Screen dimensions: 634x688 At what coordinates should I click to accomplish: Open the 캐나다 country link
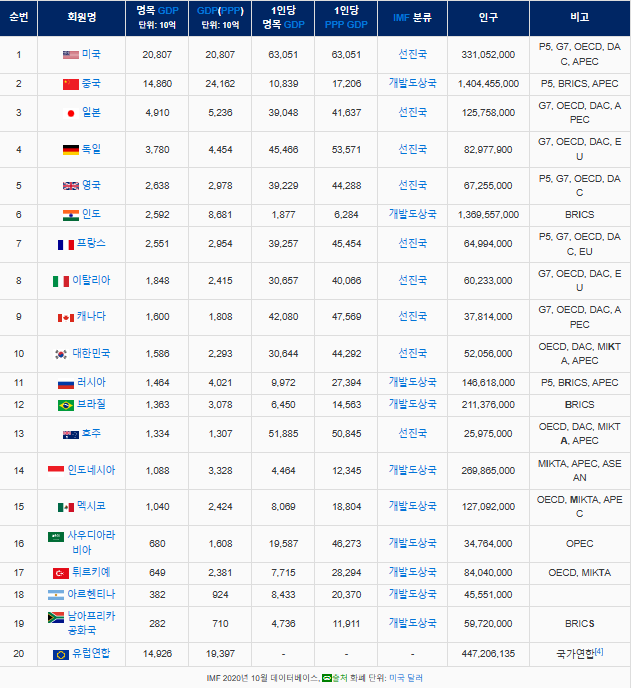click(91, 316)
